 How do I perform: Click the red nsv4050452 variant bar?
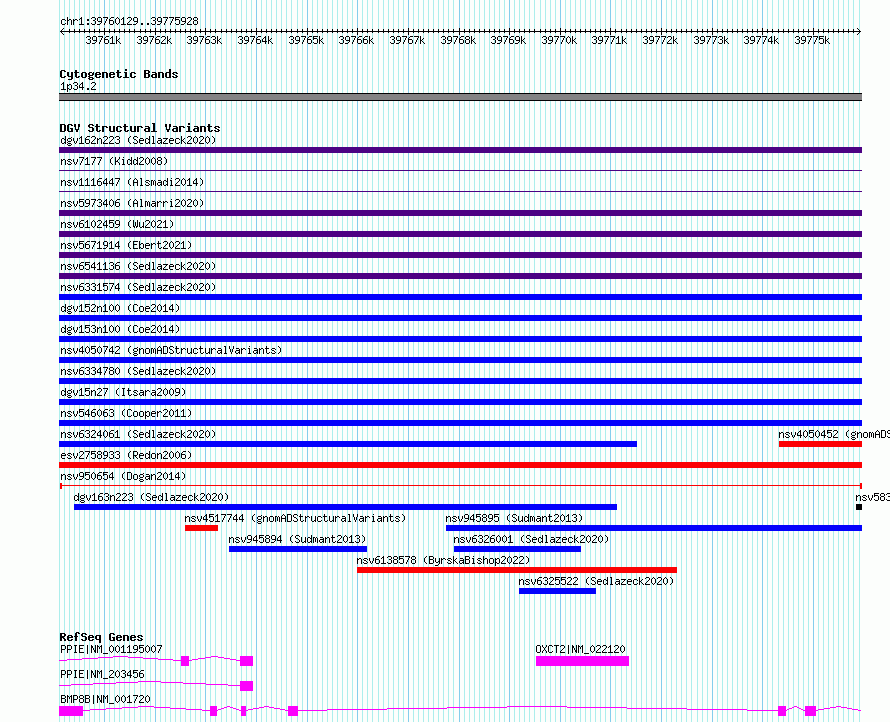[x=820, y=444]
